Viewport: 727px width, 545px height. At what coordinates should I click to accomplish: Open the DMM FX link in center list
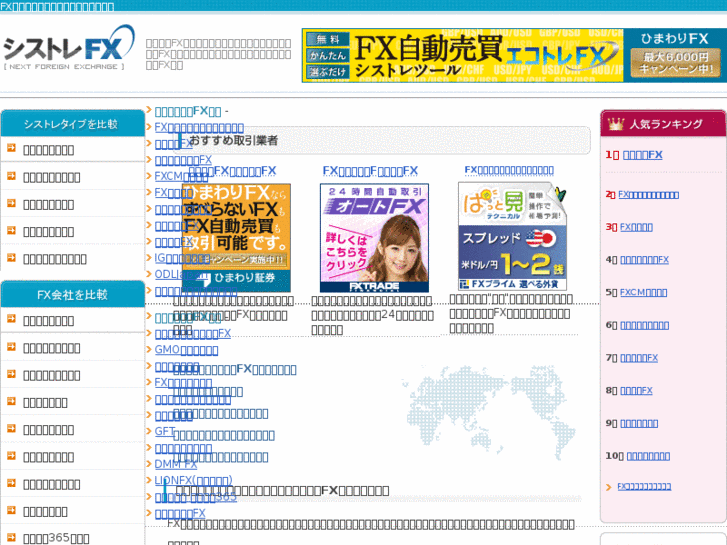click(176, 464)
